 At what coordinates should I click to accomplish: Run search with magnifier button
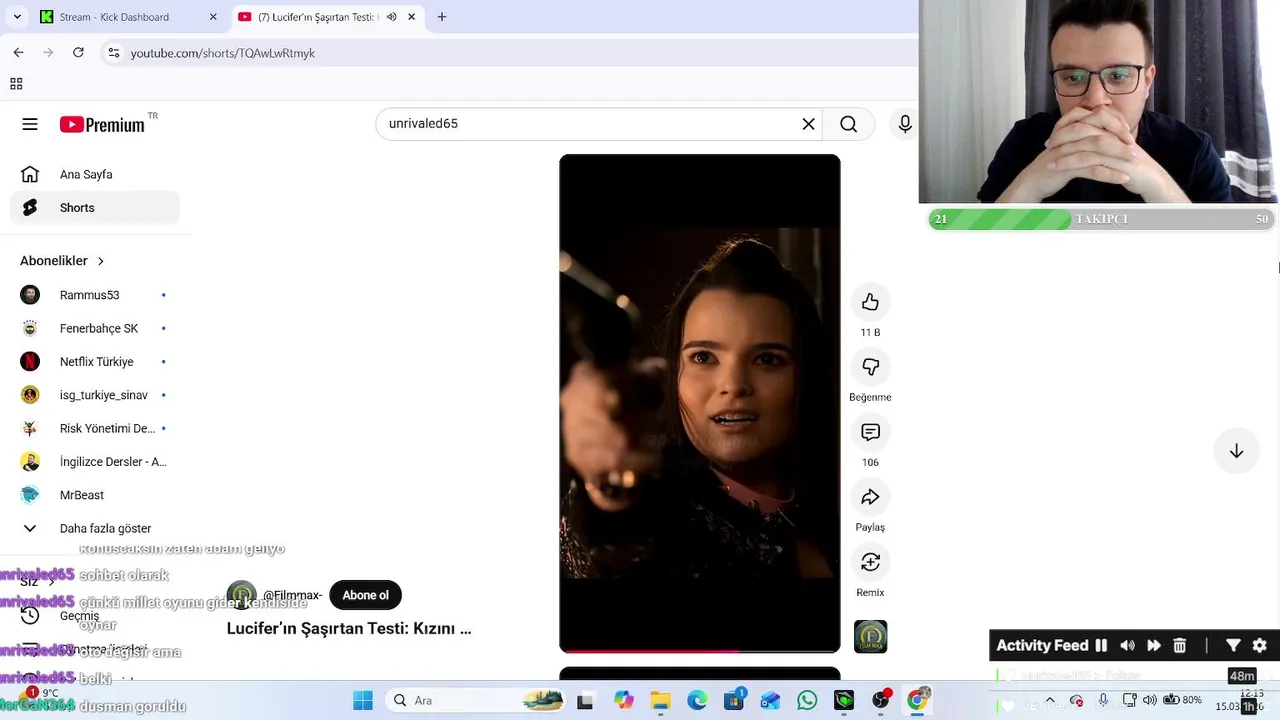tap(848, 124)
